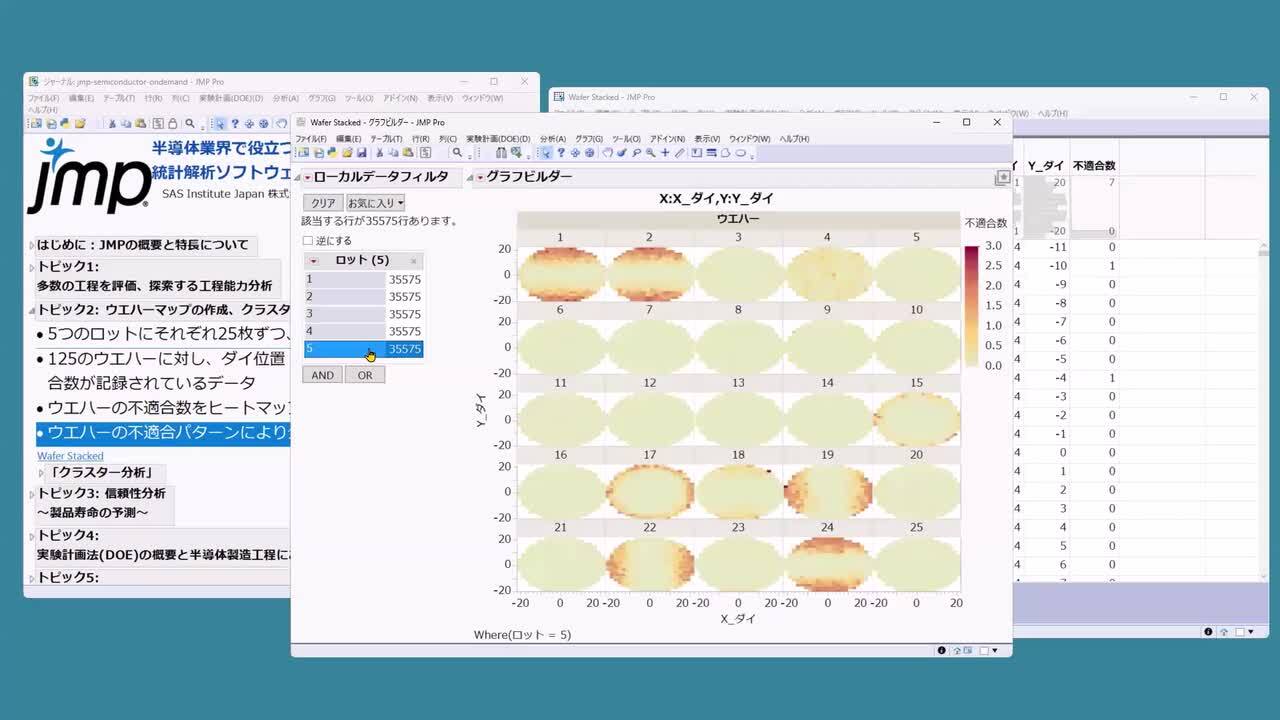Select ロット value 5 highlighted row

click(364, 349)
